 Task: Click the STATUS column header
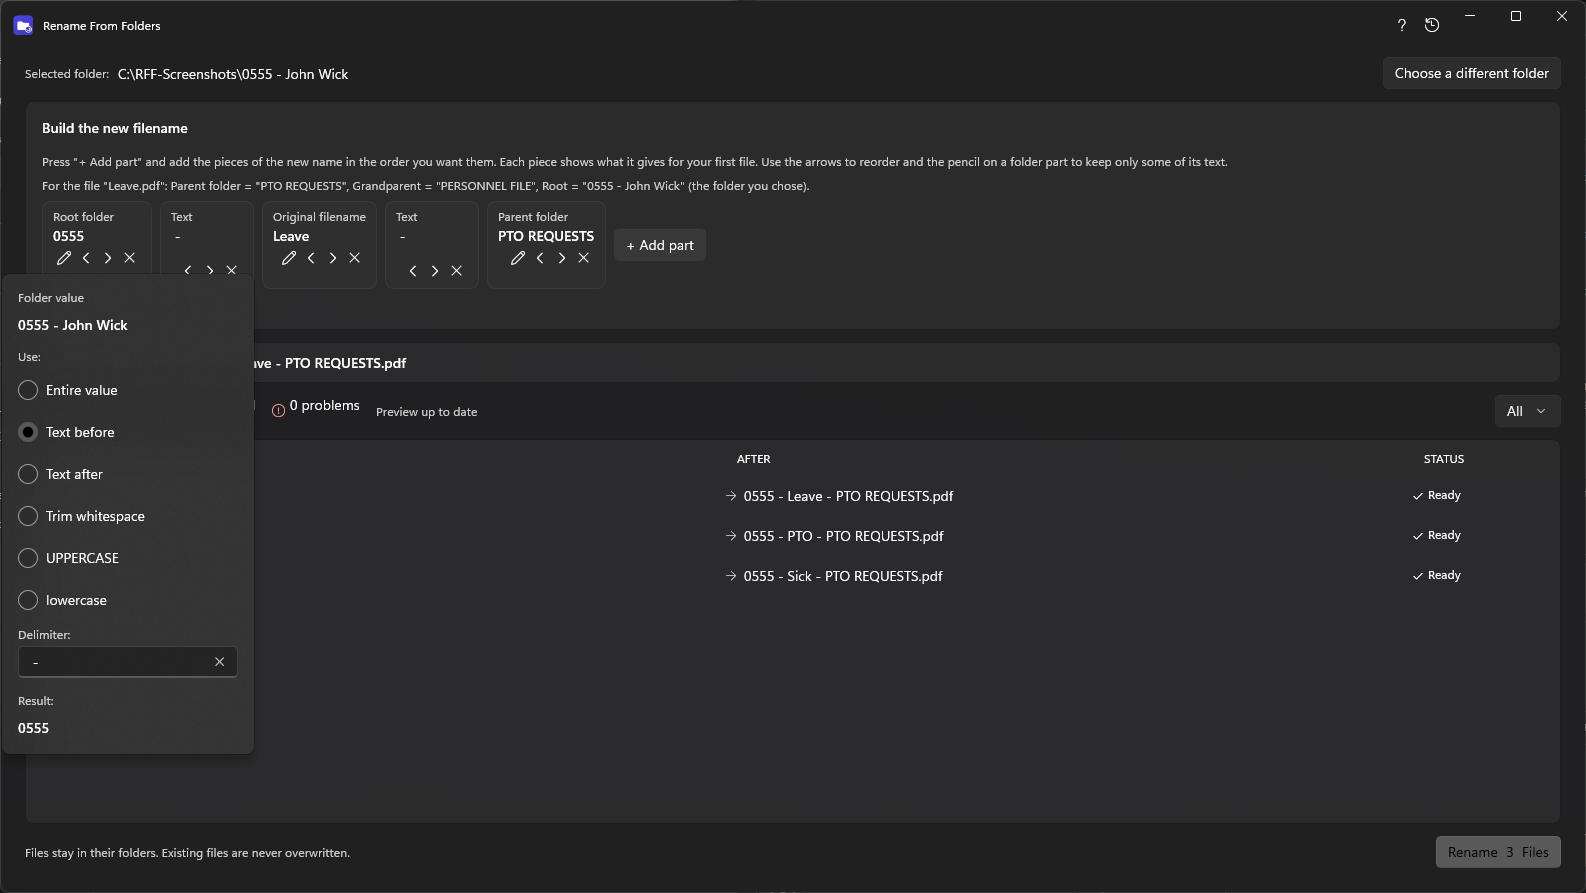click(1444, 459)
